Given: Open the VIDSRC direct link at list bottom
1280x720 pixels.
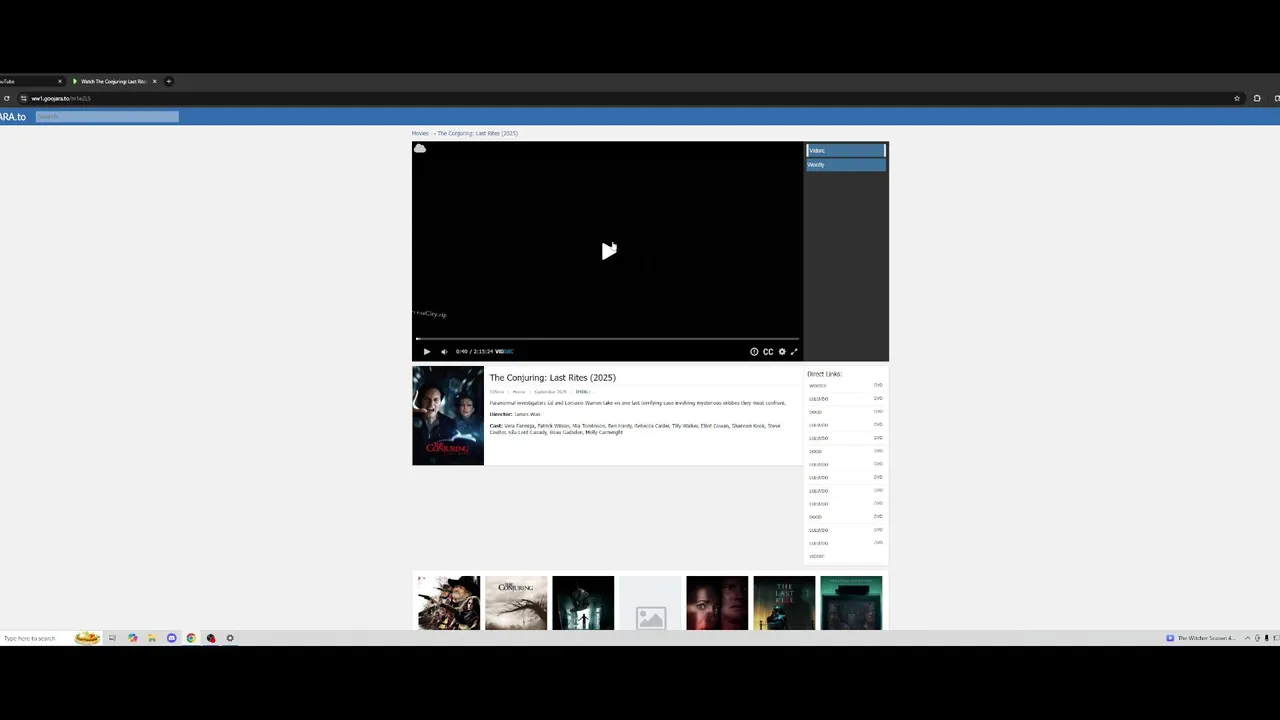Looking at the screenshot, I should point(817,557).
